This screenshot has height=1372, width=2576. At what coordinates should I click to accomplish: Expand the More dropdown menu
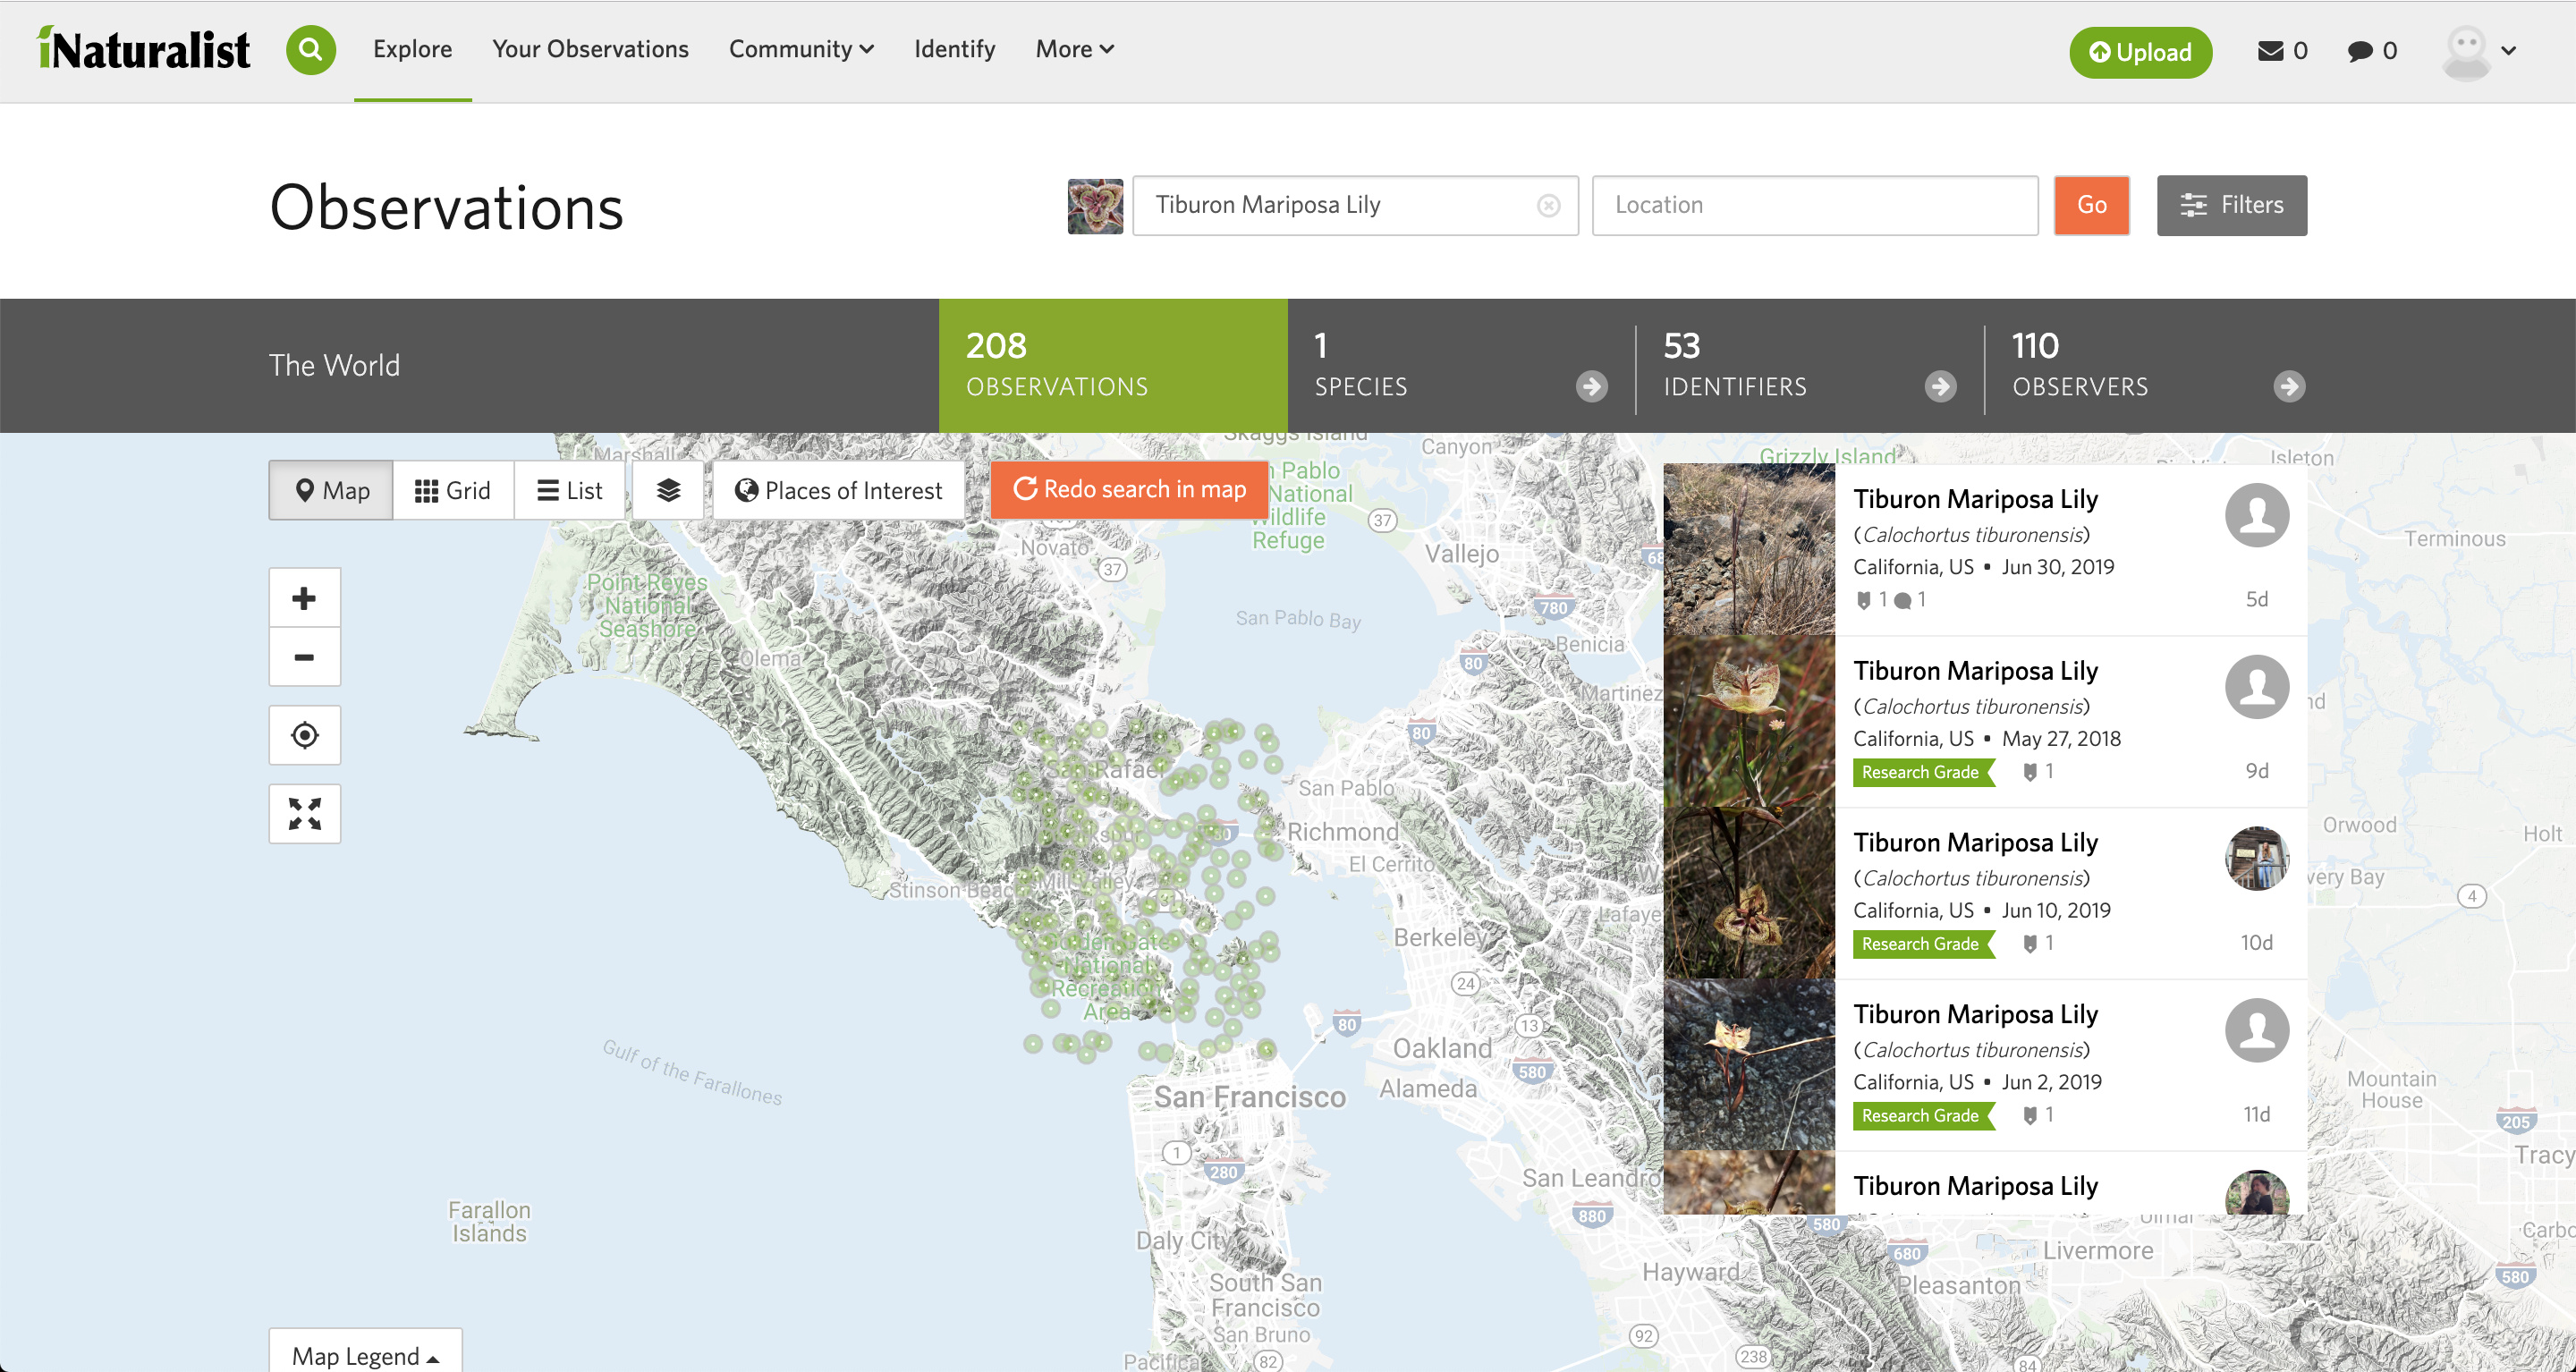[1074, 49]
